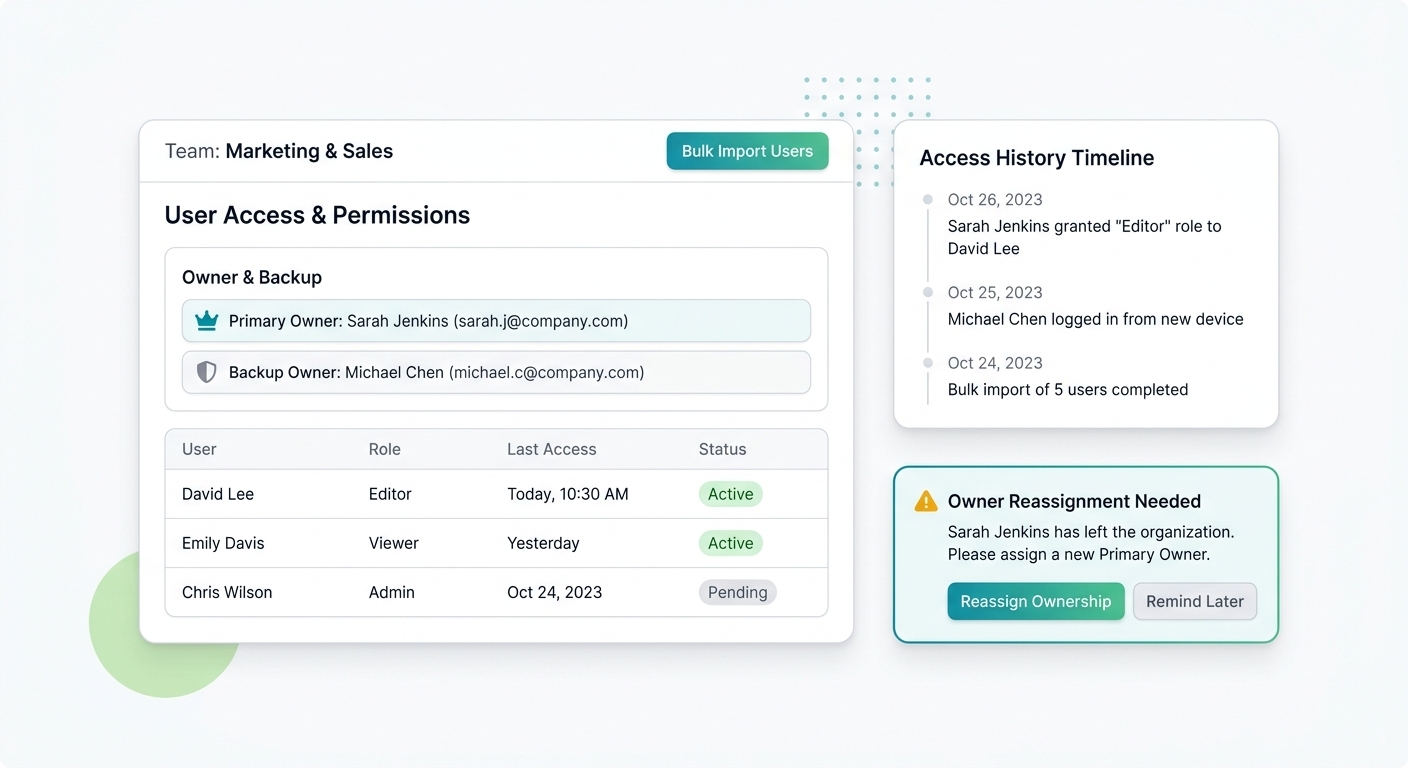Select user David Lee
The width and height of the screenshot is (1408, 768).
(x=218, y=494)
